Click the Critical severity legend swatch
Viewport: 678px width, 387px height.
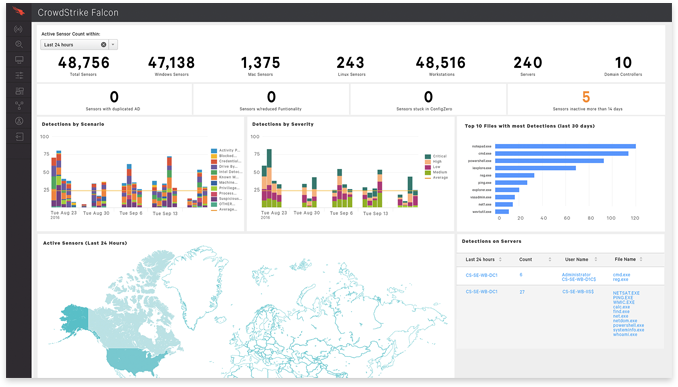(x=428, y=156)
